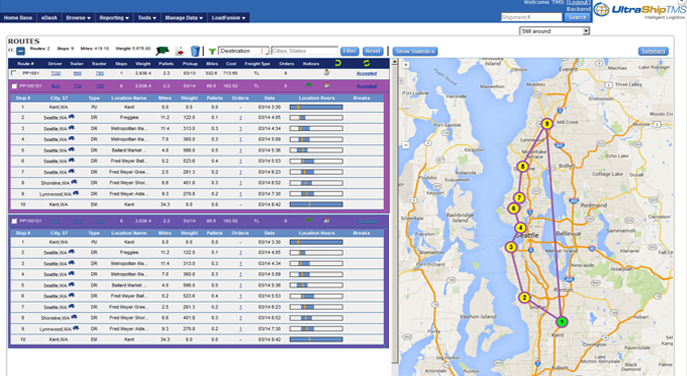Click the Freight Type column header
Screen dimensions: 687x376
[x=257, y=64]
